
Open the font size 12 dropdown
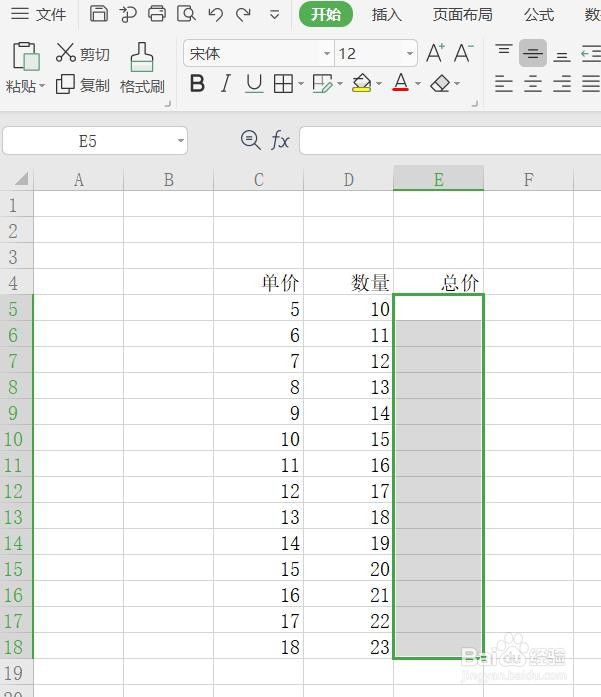click(409, 53)
